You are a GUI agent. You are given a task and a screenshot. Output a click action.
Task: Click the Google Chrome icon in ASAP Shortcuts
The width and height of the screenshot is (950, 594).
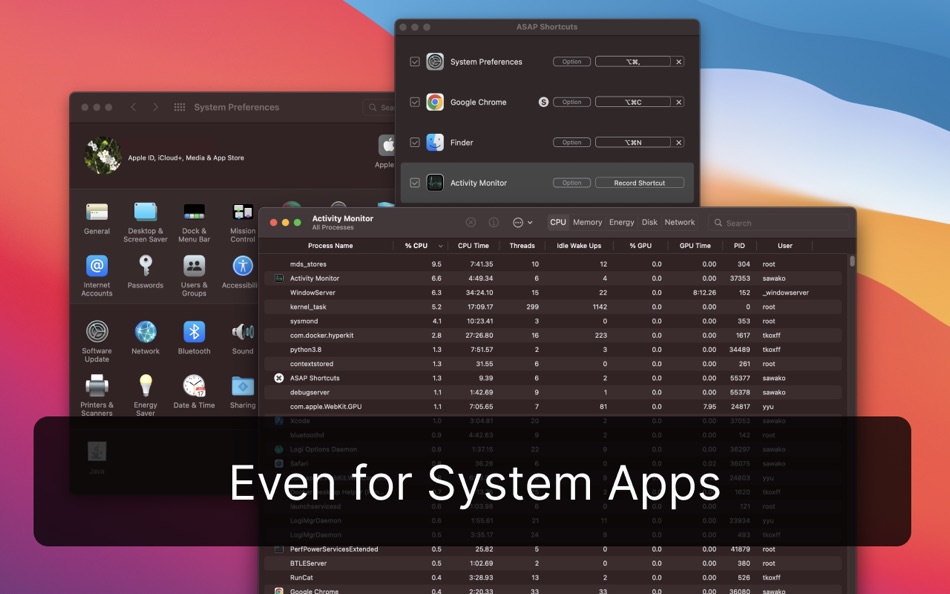click(435, 102)
